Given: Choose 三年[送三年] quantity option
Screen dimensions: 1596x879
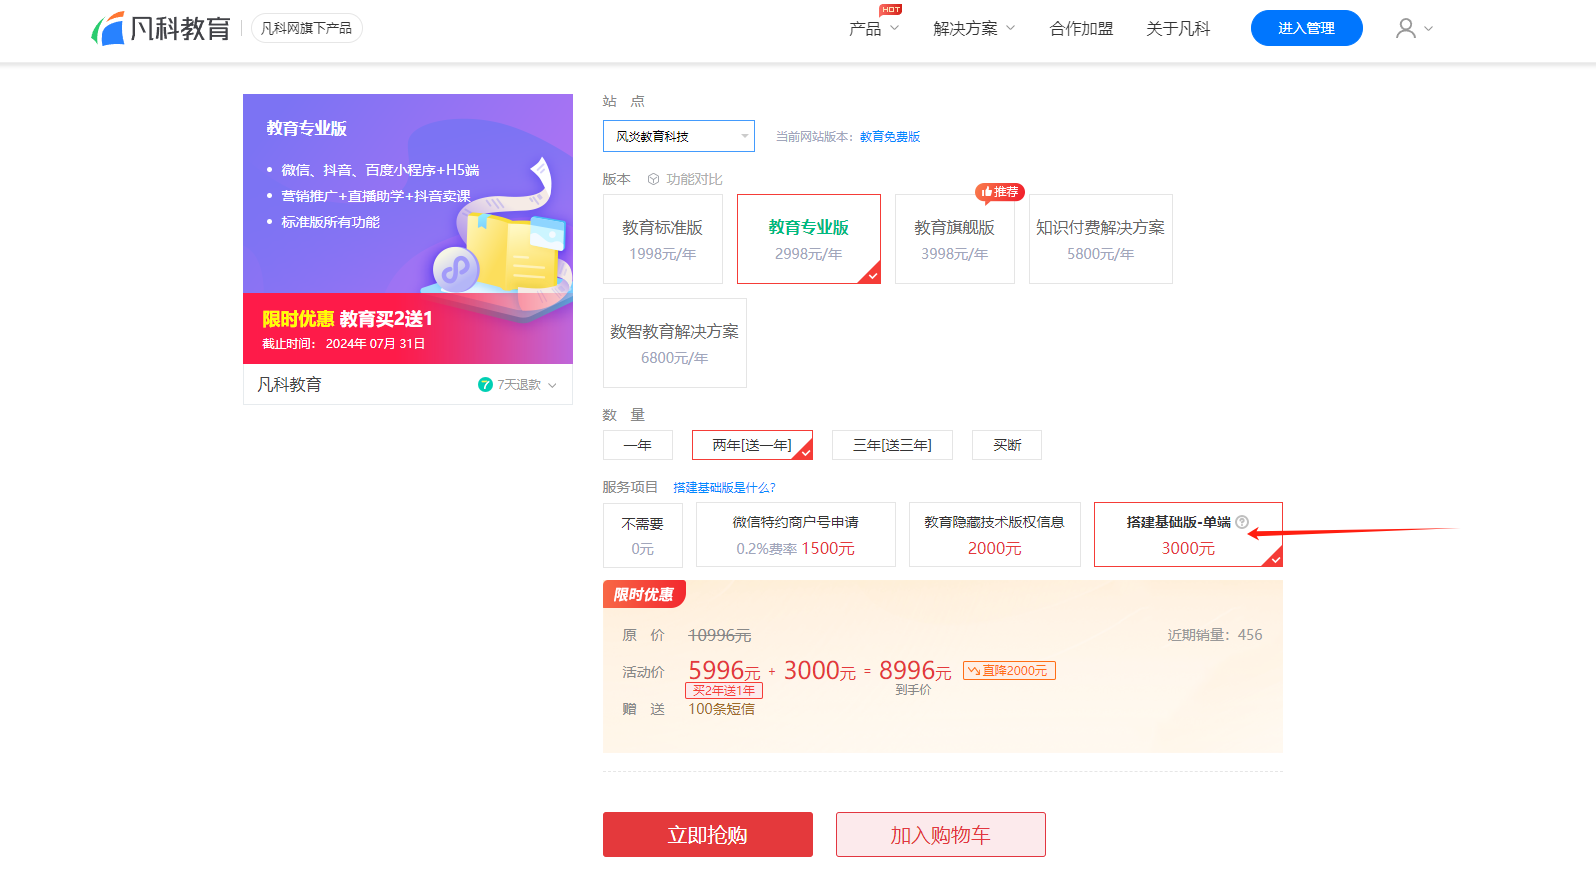Looking at the screenshot, I should click(892, 445).
